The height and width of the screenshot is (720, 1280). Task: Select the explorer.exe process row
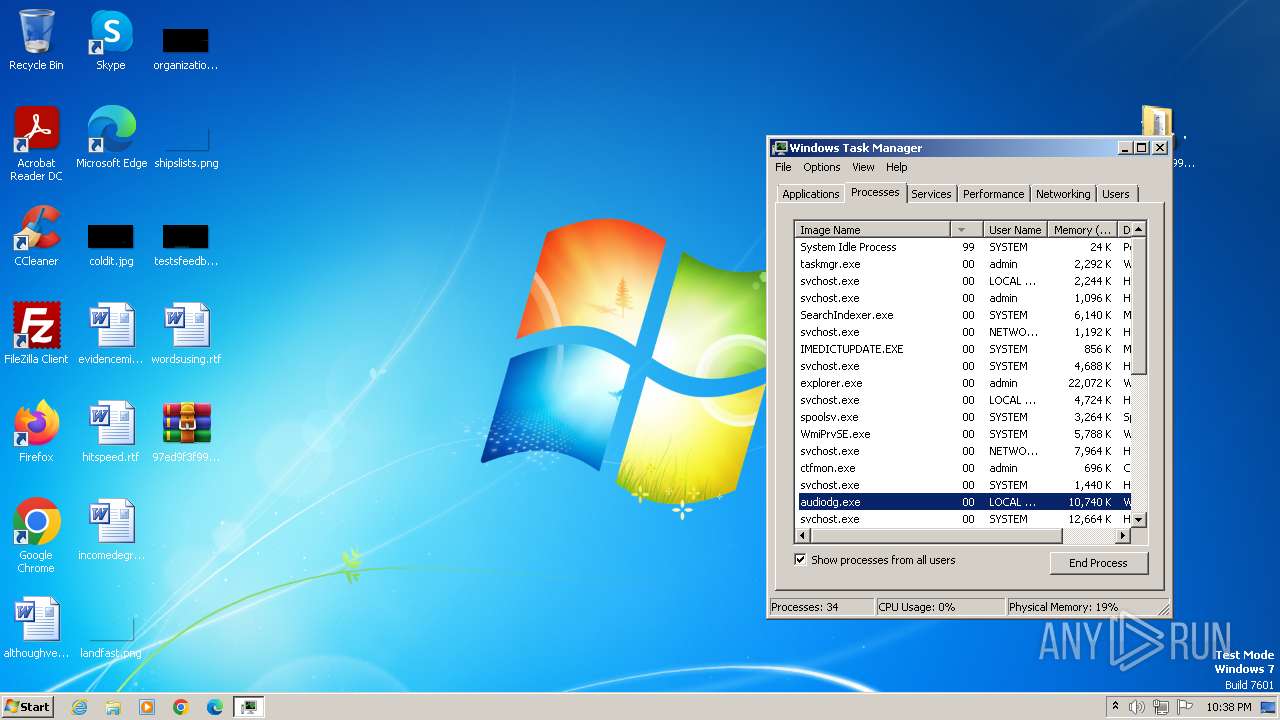pos(963,383)
